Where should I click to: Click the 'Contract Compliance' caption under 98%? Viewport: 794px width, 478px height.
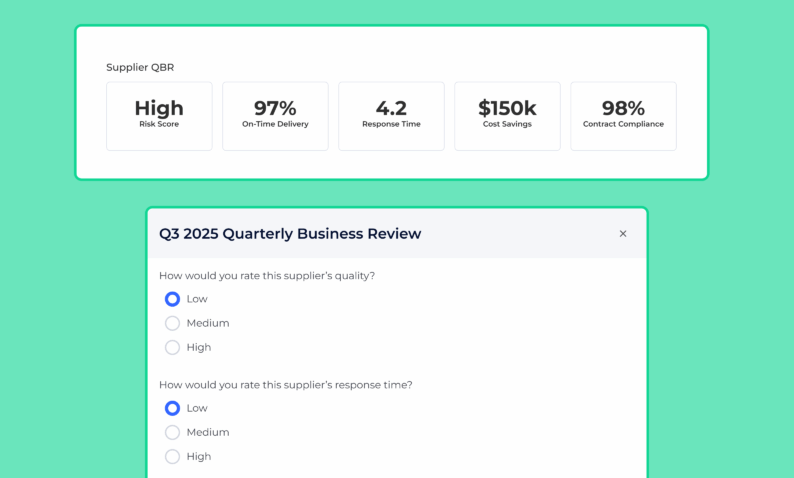click(623, 124)
